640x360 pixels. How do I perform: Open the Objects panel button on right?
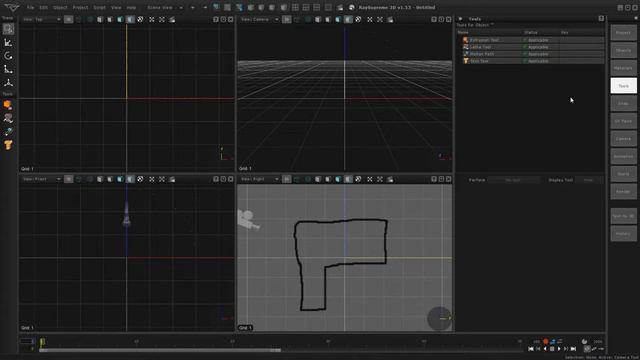coord(623,50)
